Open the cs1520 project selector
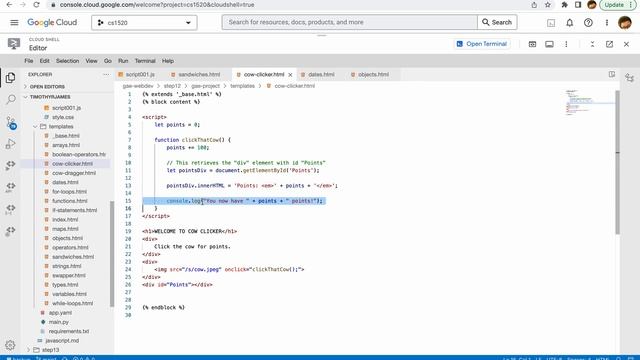The image size is (640, 360). click(x=144, y=22)
